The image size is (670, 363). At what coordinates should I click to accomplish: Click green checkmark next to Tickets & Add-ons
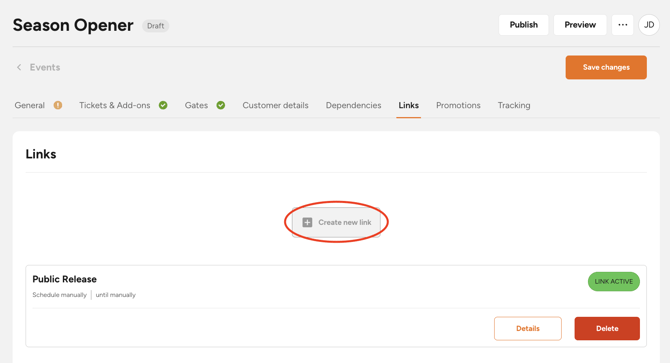pyautogui.click(x=163, y=105)
